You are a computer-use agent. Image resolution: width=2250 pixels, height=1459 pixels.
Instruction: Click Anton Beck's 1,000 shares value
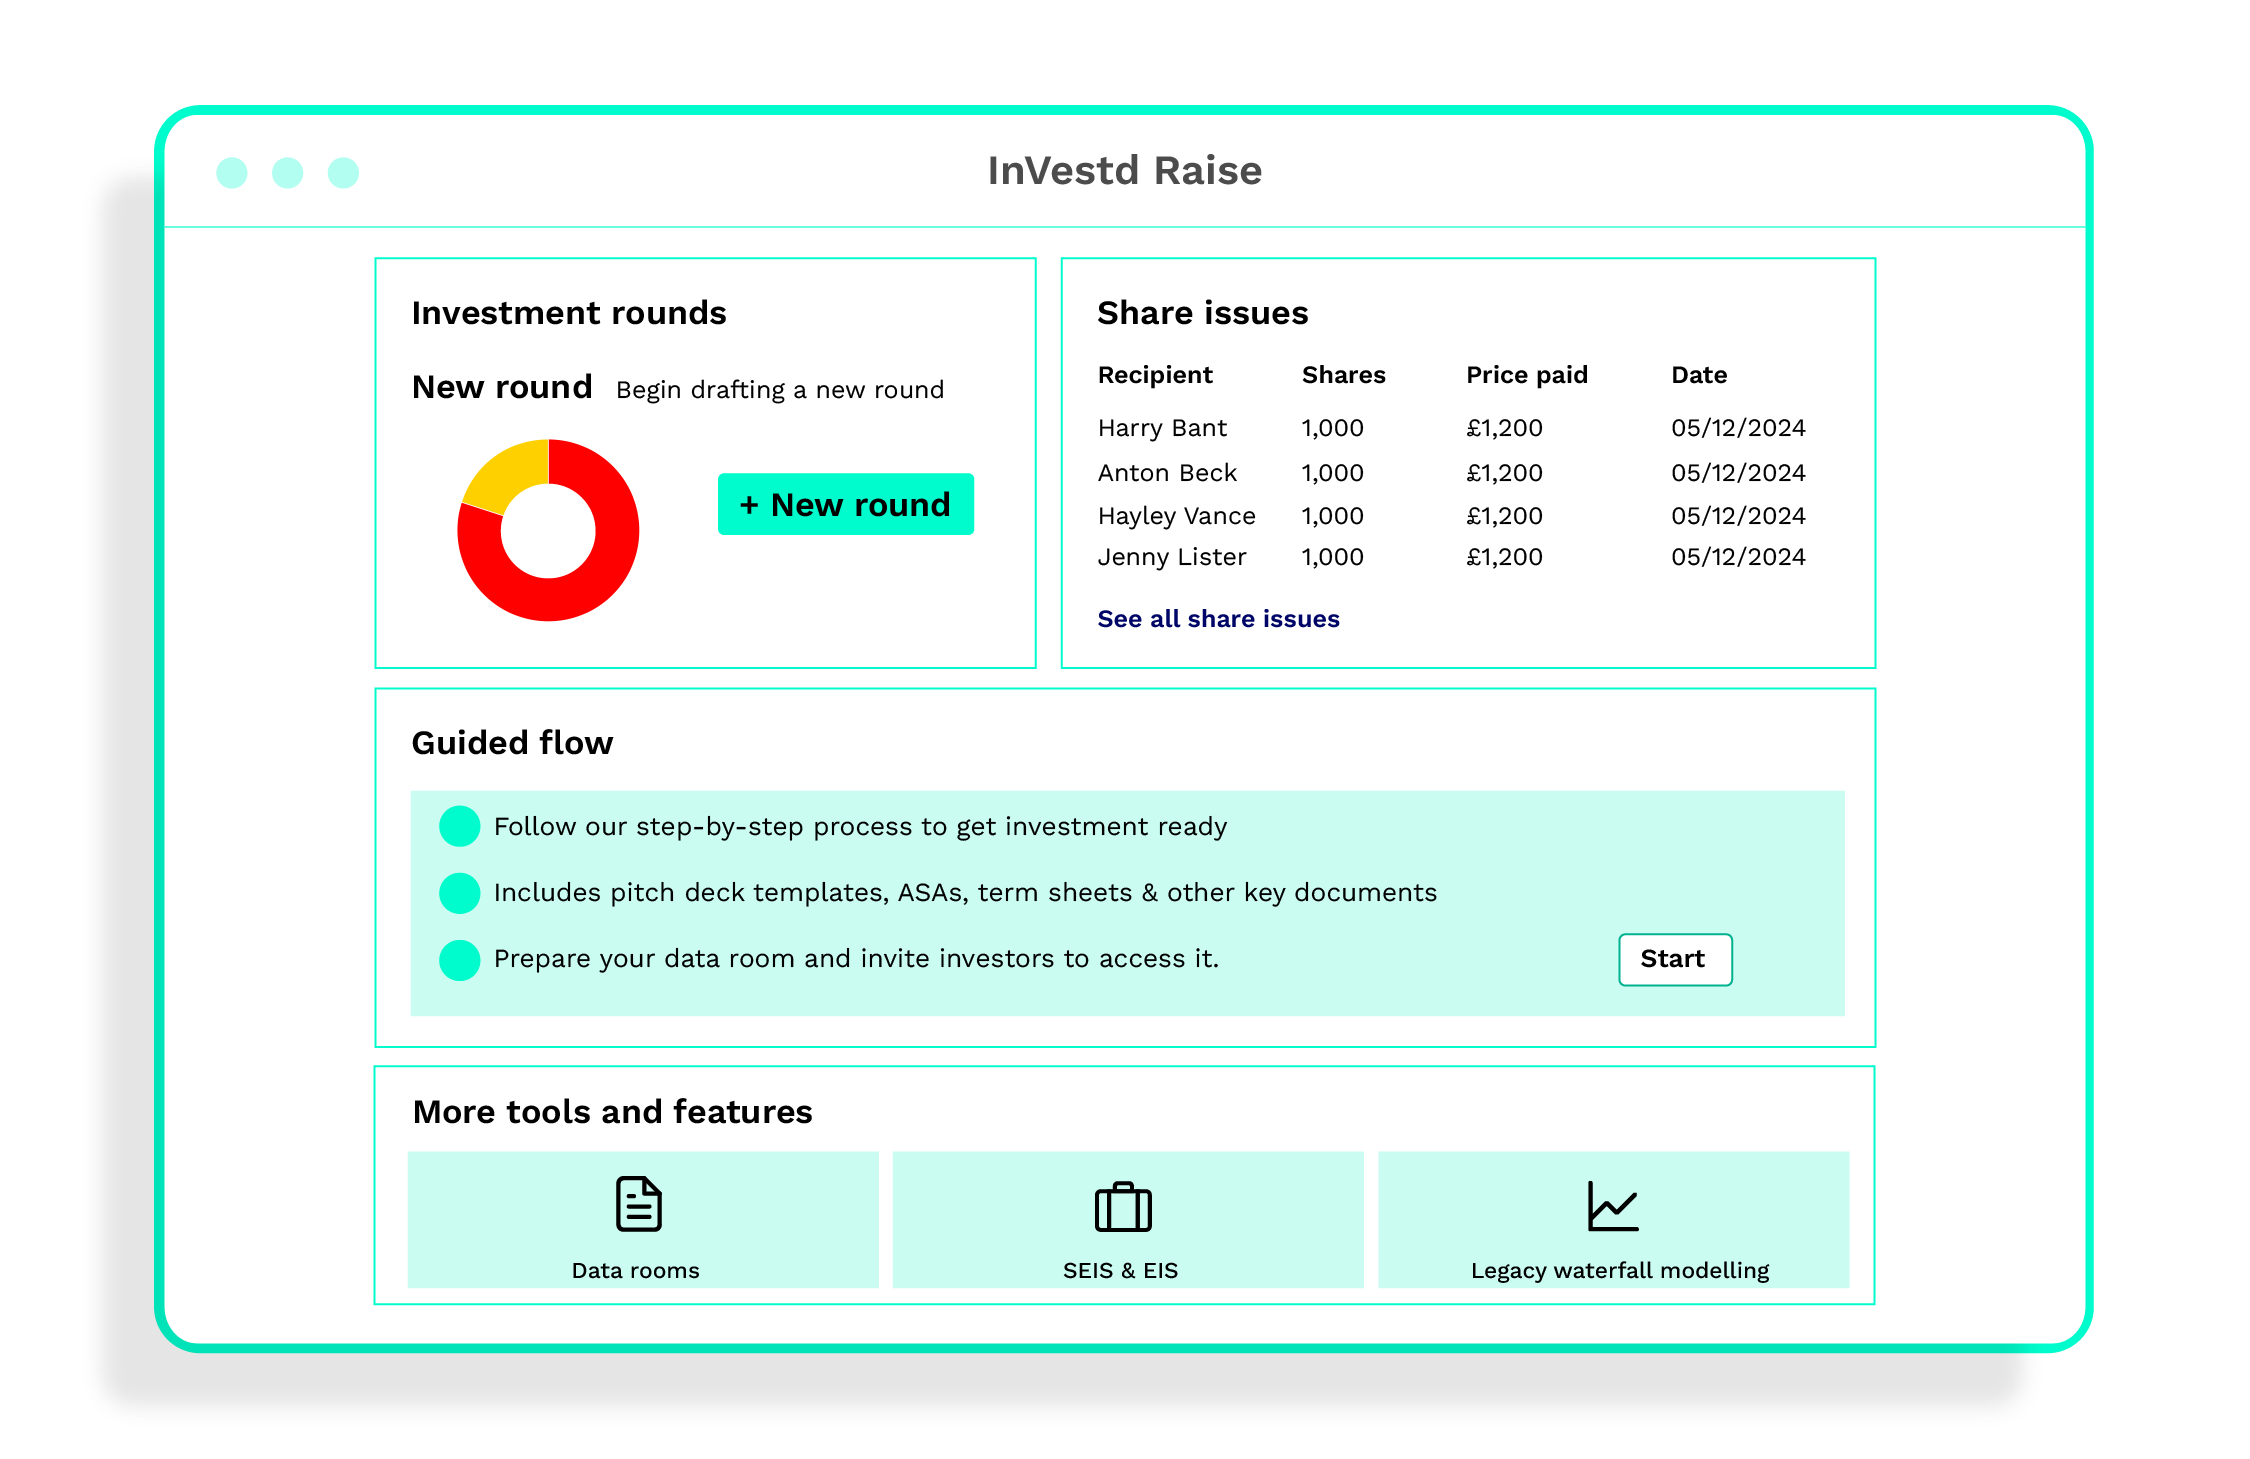click(x=1332, y=472)
